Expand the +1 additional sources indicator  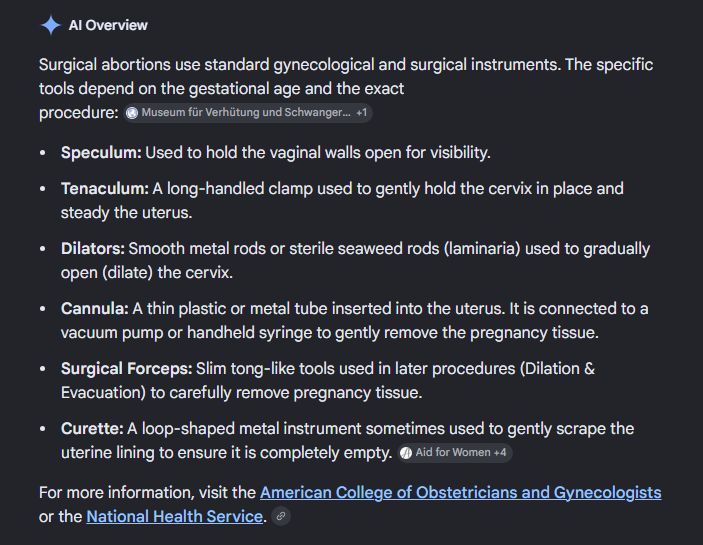pyautogui.click(x=361, y=112)
